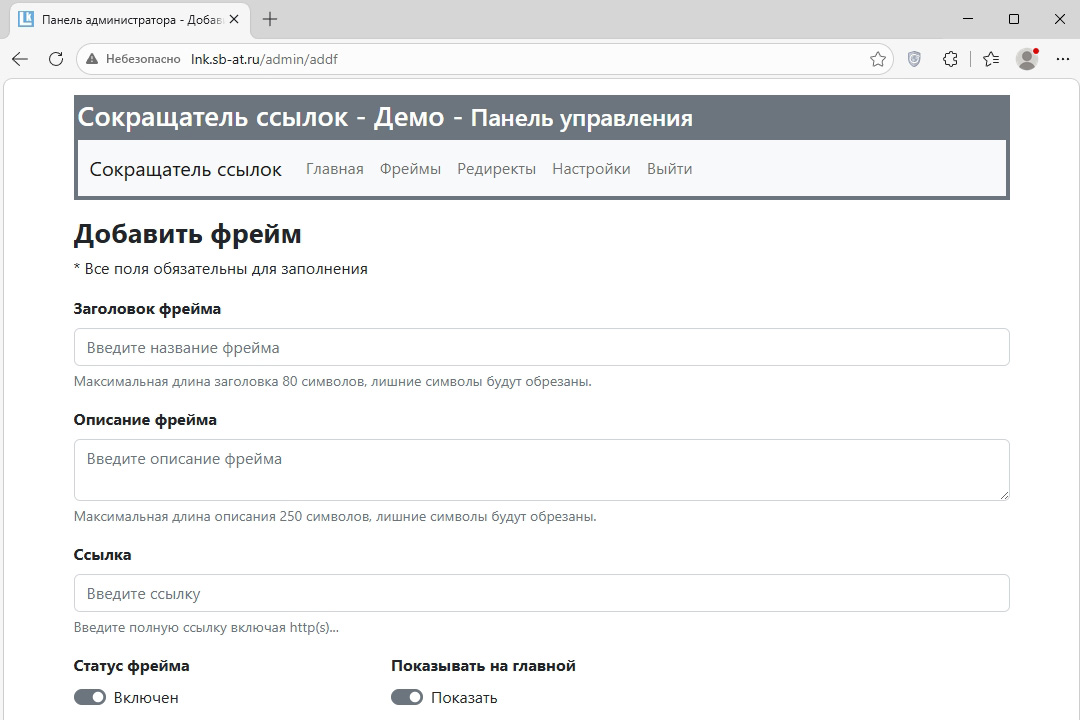Open the favorites list icon

click(990, 59)
